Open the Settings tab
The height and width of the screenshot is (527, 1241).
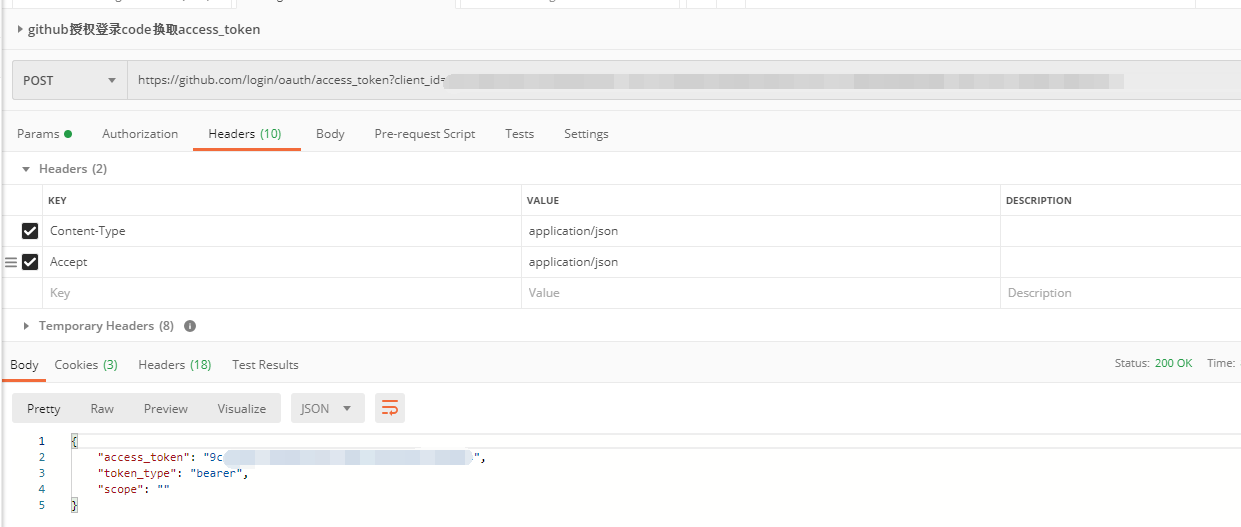(586, 134)
